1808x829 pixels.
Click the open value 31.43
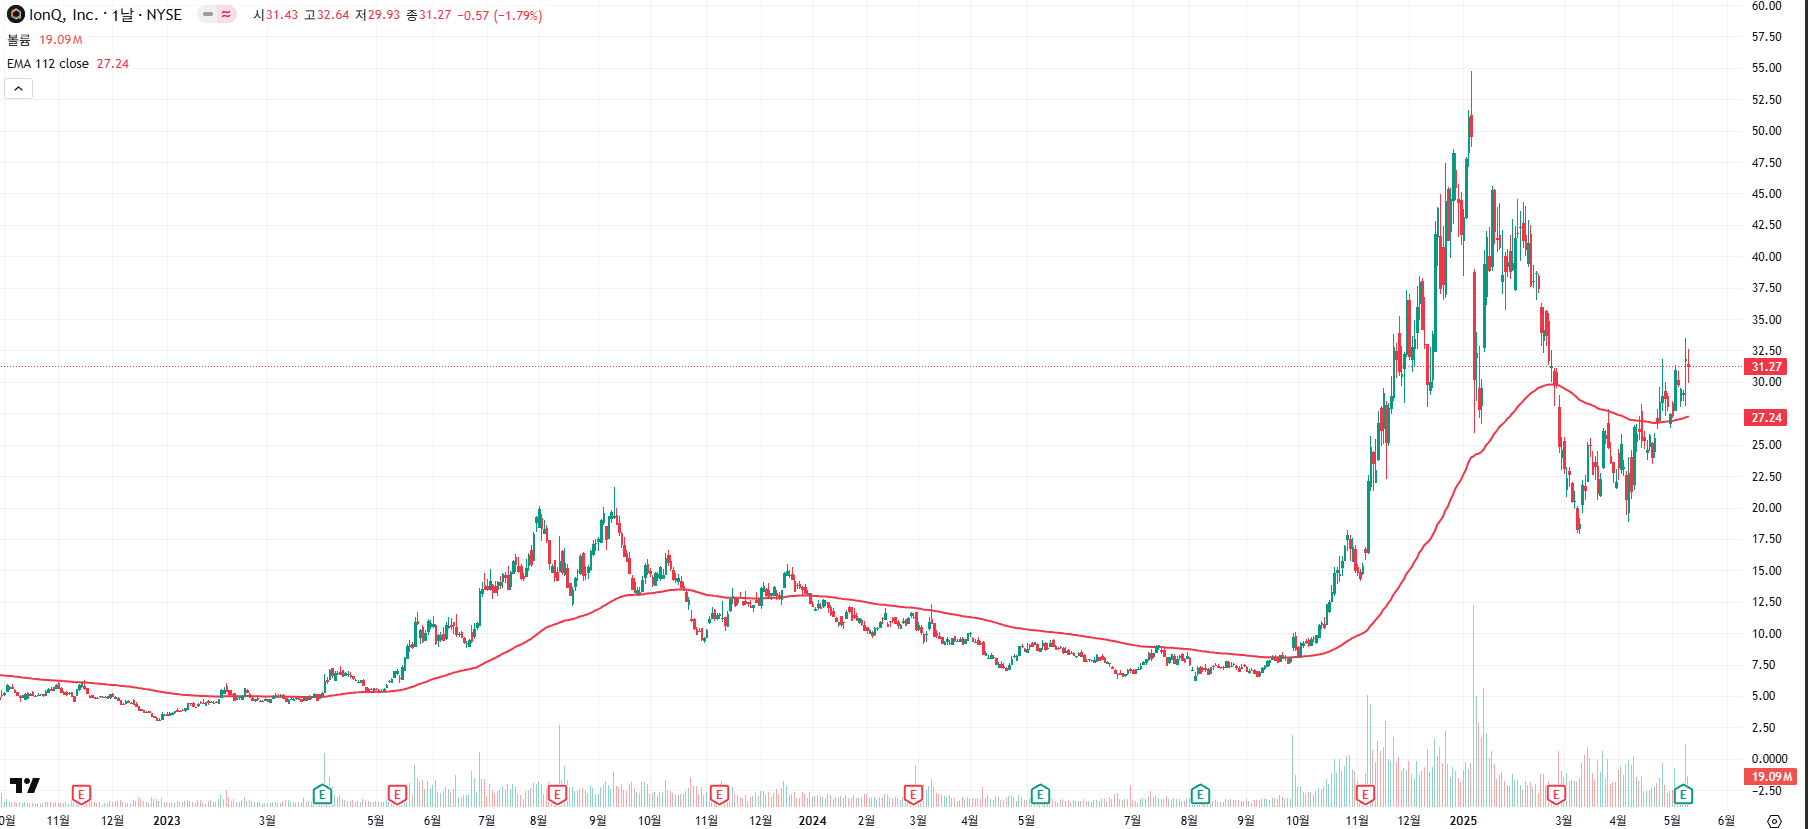click(x=282, y=15)
